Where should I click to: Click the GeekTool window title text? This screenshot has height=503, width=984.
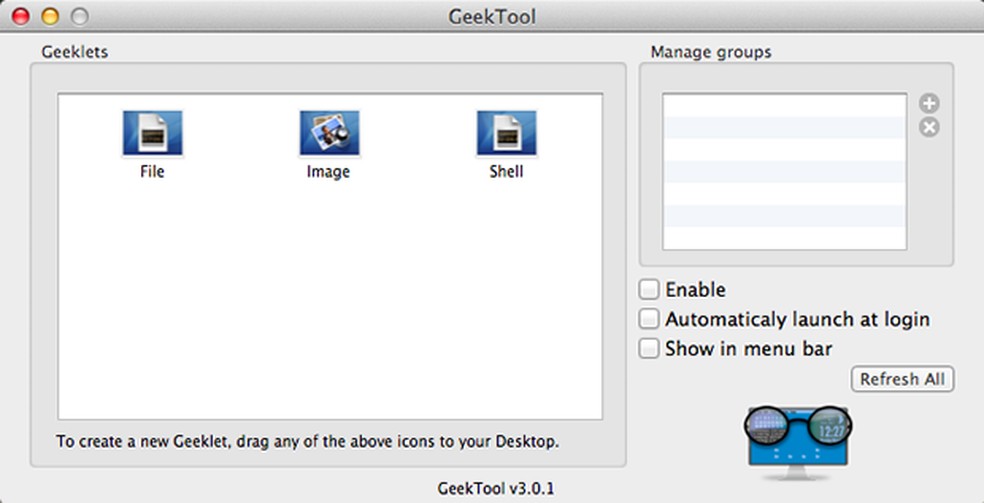point(492,16)
